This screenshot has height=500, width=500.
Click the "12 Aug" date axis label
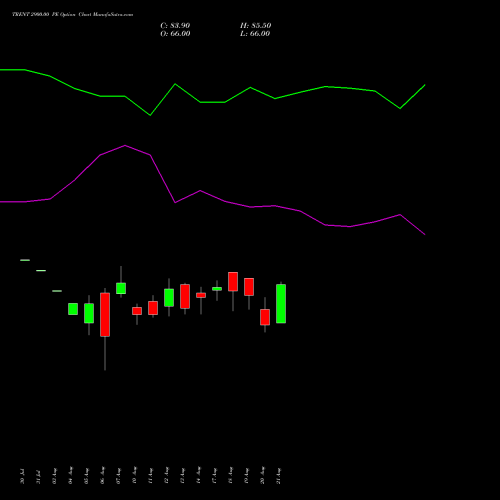coord(166,476)
